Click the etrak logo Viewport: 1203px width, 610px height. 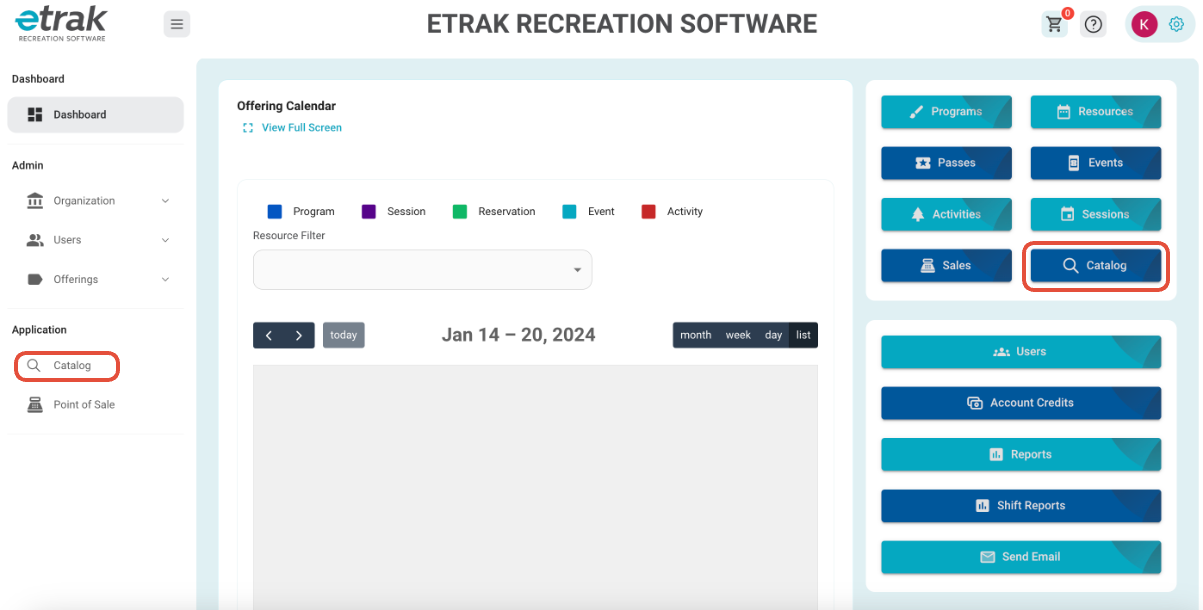pyautogui.click(x=61, y=22)
